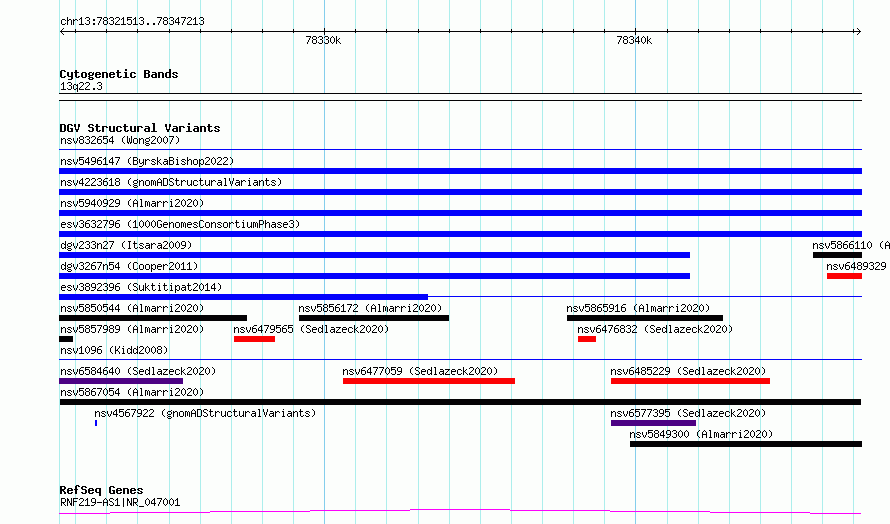Screen dimensions: 890x524
Task: Click the blue bar under esv3892396
Action: click(244, 297)
